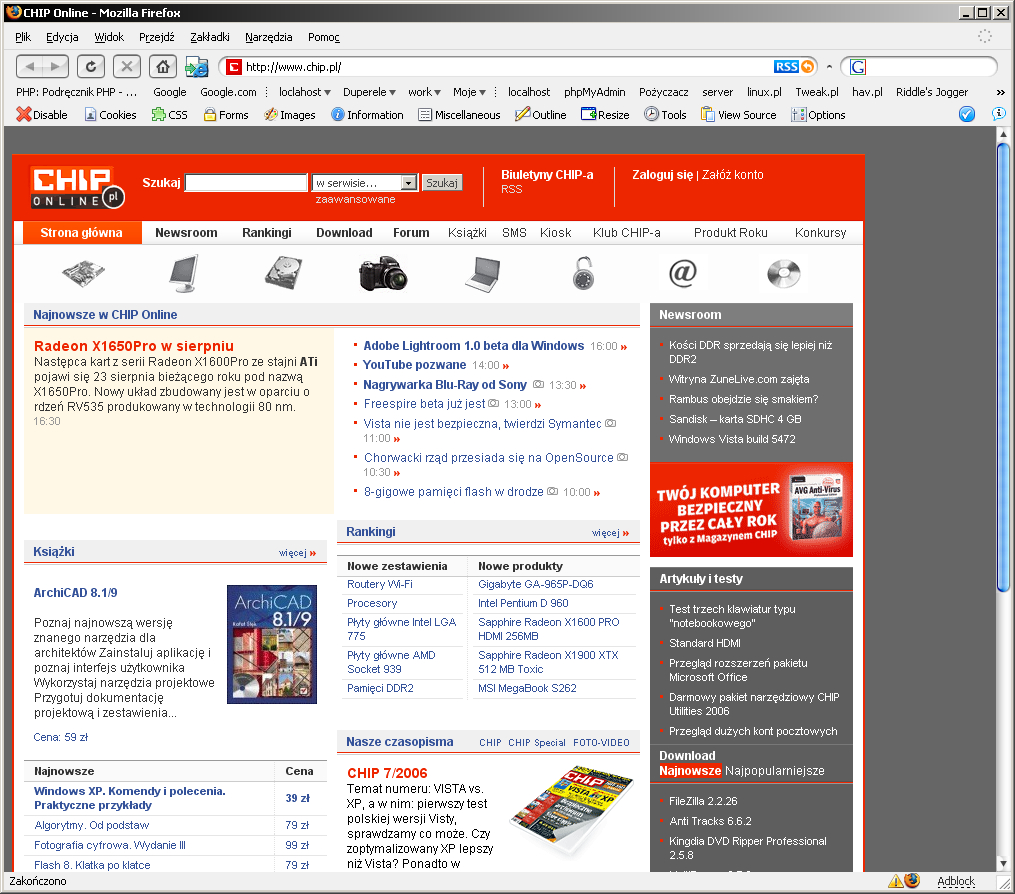1015x894 pixels.
Task: Open the Routery Wi-Fi ranking link
Action: click(x=380, y=584)
